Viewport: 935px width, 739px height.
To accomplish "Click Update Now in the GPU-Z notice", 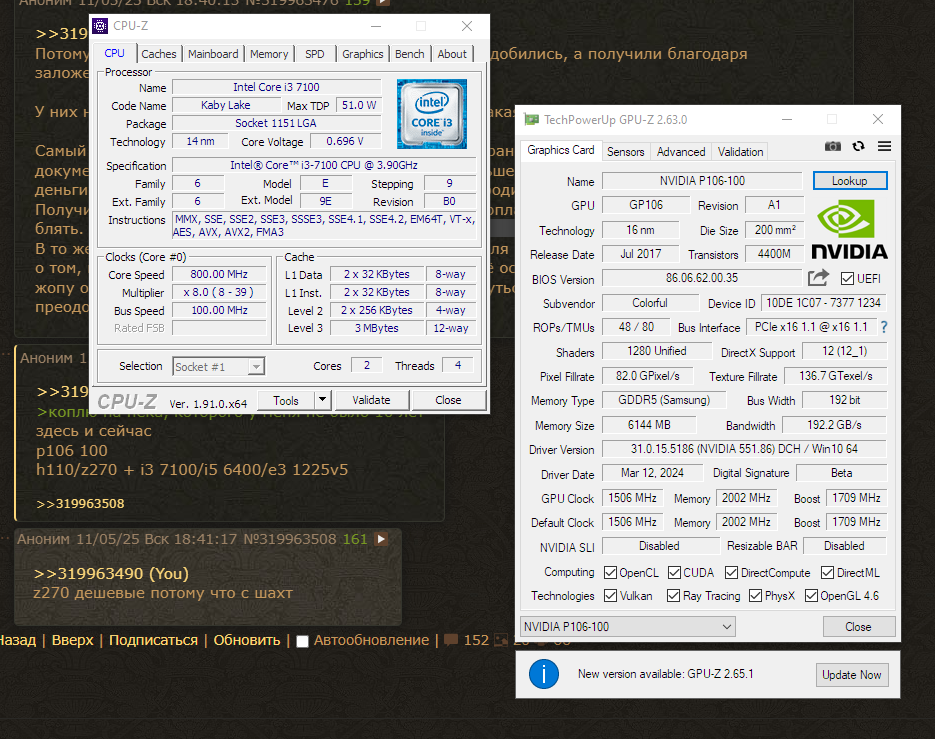I will [x=852, y=675].
